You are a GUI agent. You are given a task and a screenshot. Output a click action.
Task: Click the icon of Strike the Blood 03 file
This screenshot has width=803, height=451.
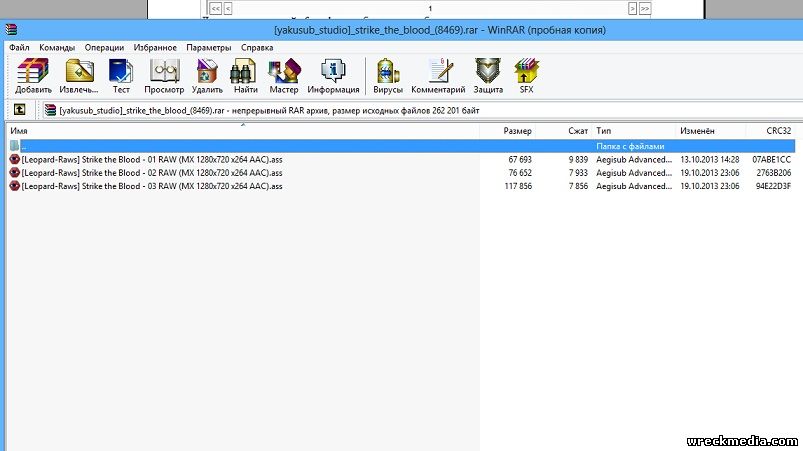click(x=14, y=186)
